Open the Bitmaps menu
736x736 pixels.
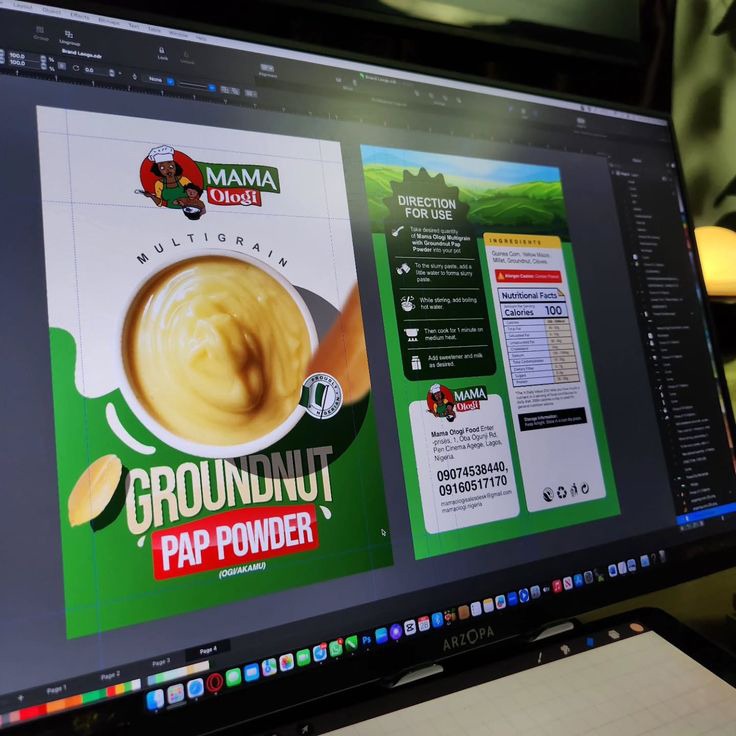108,19
